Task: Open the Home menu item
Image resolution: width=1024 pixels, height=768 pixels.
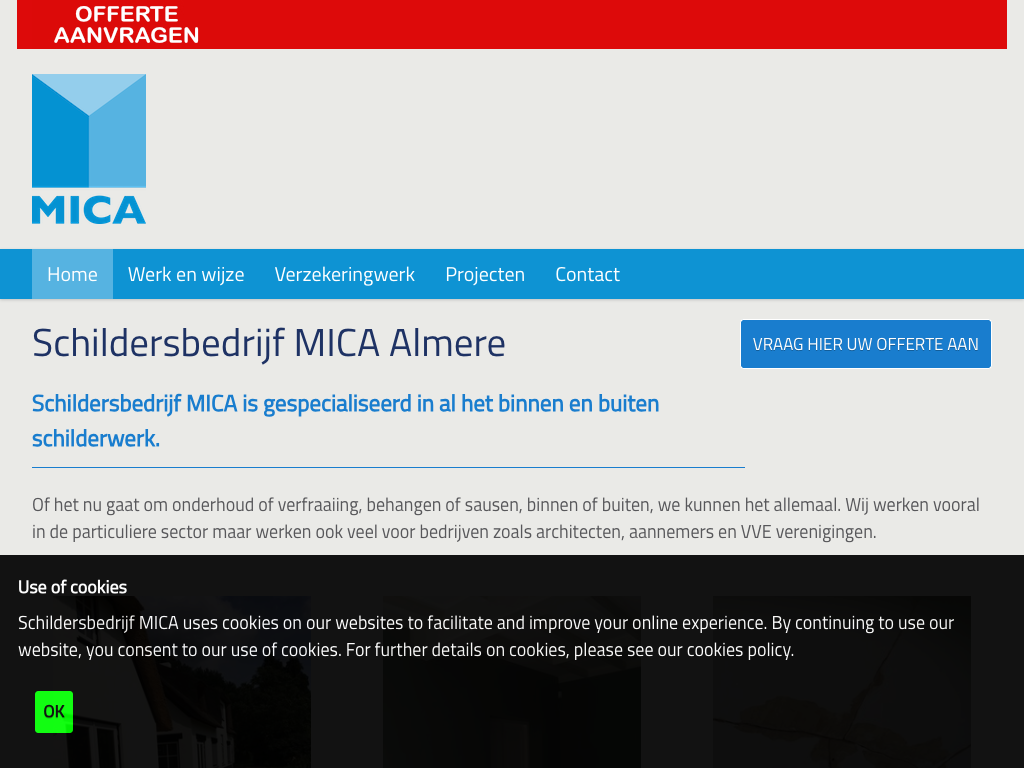Action: (x=72, y=274)
